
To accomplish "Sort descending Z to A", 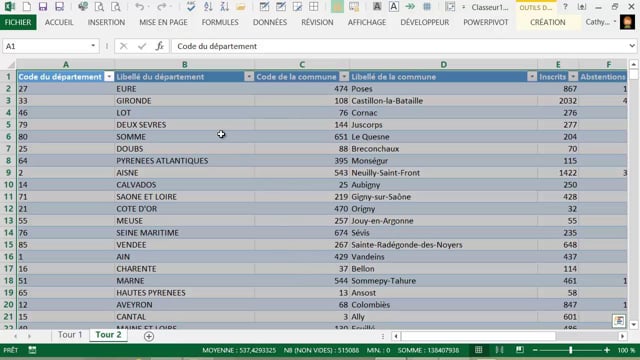I will 224,7.
